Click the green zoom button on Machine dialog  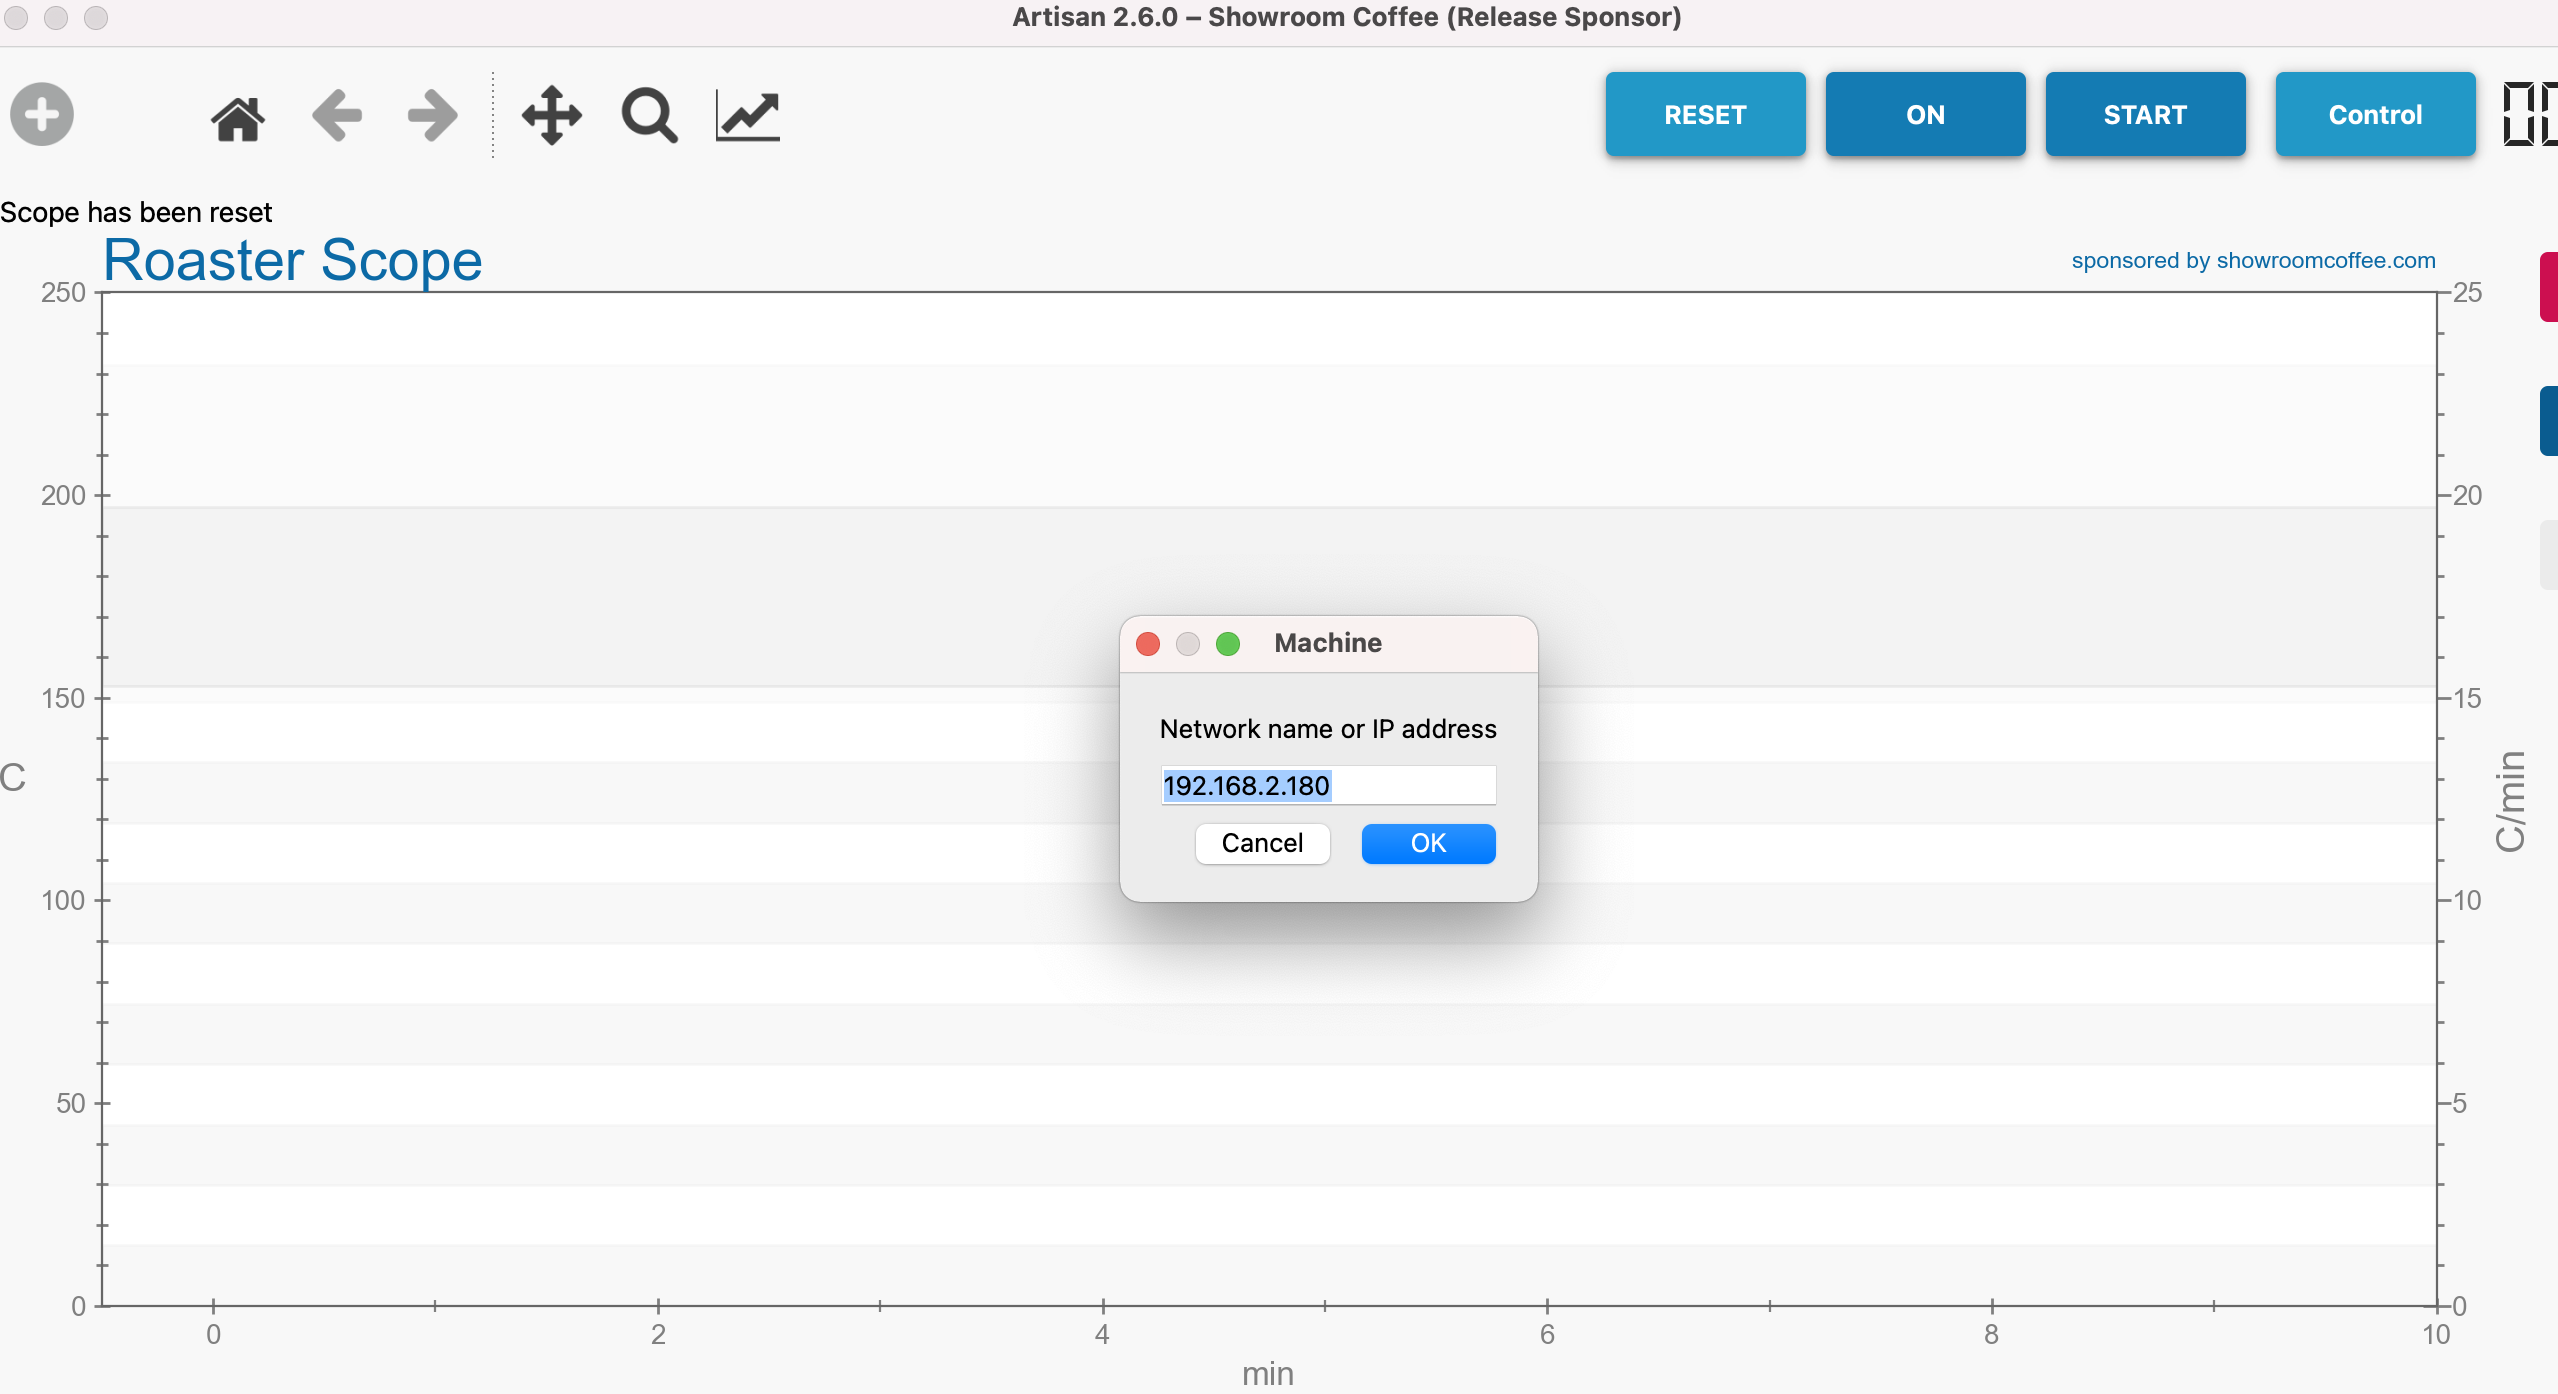(x=1228, y=643)
